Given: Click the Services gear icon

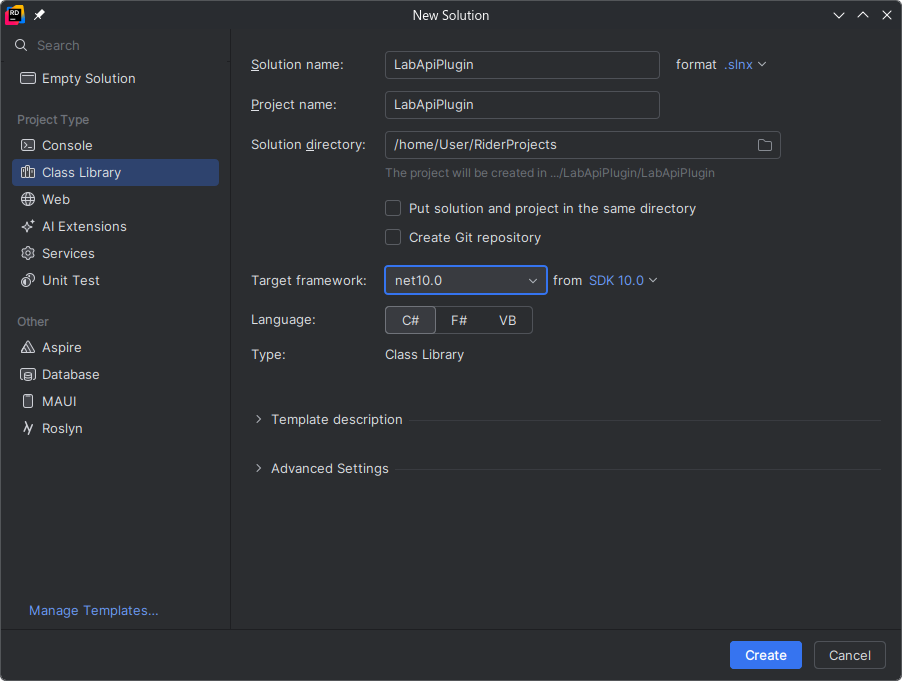Looking at the screenshot, I should click(x=28, y=254).
